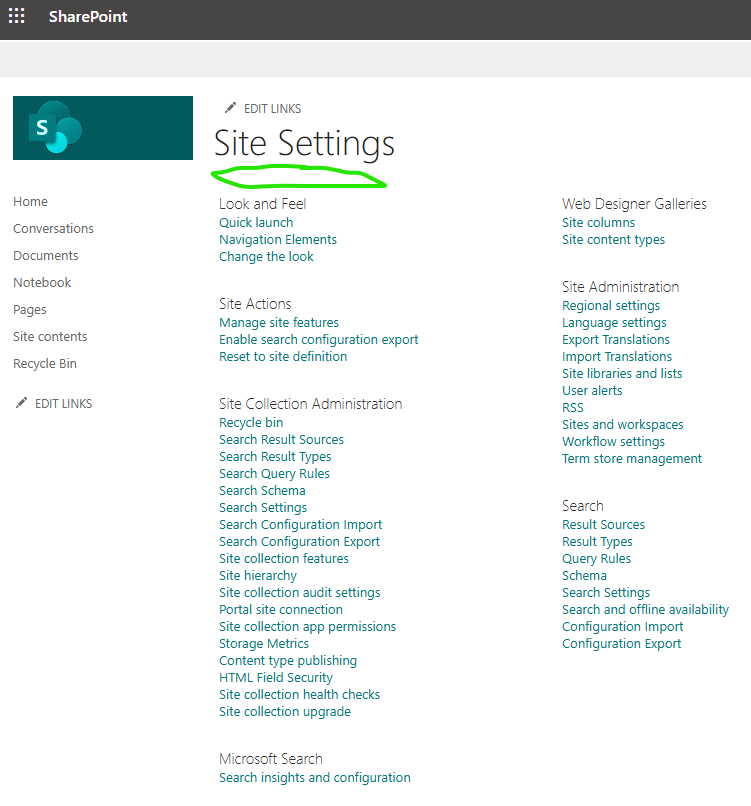Open Recycle Bin in left navigation
Viewport: 751px width, 806px height.
[45, 363]
